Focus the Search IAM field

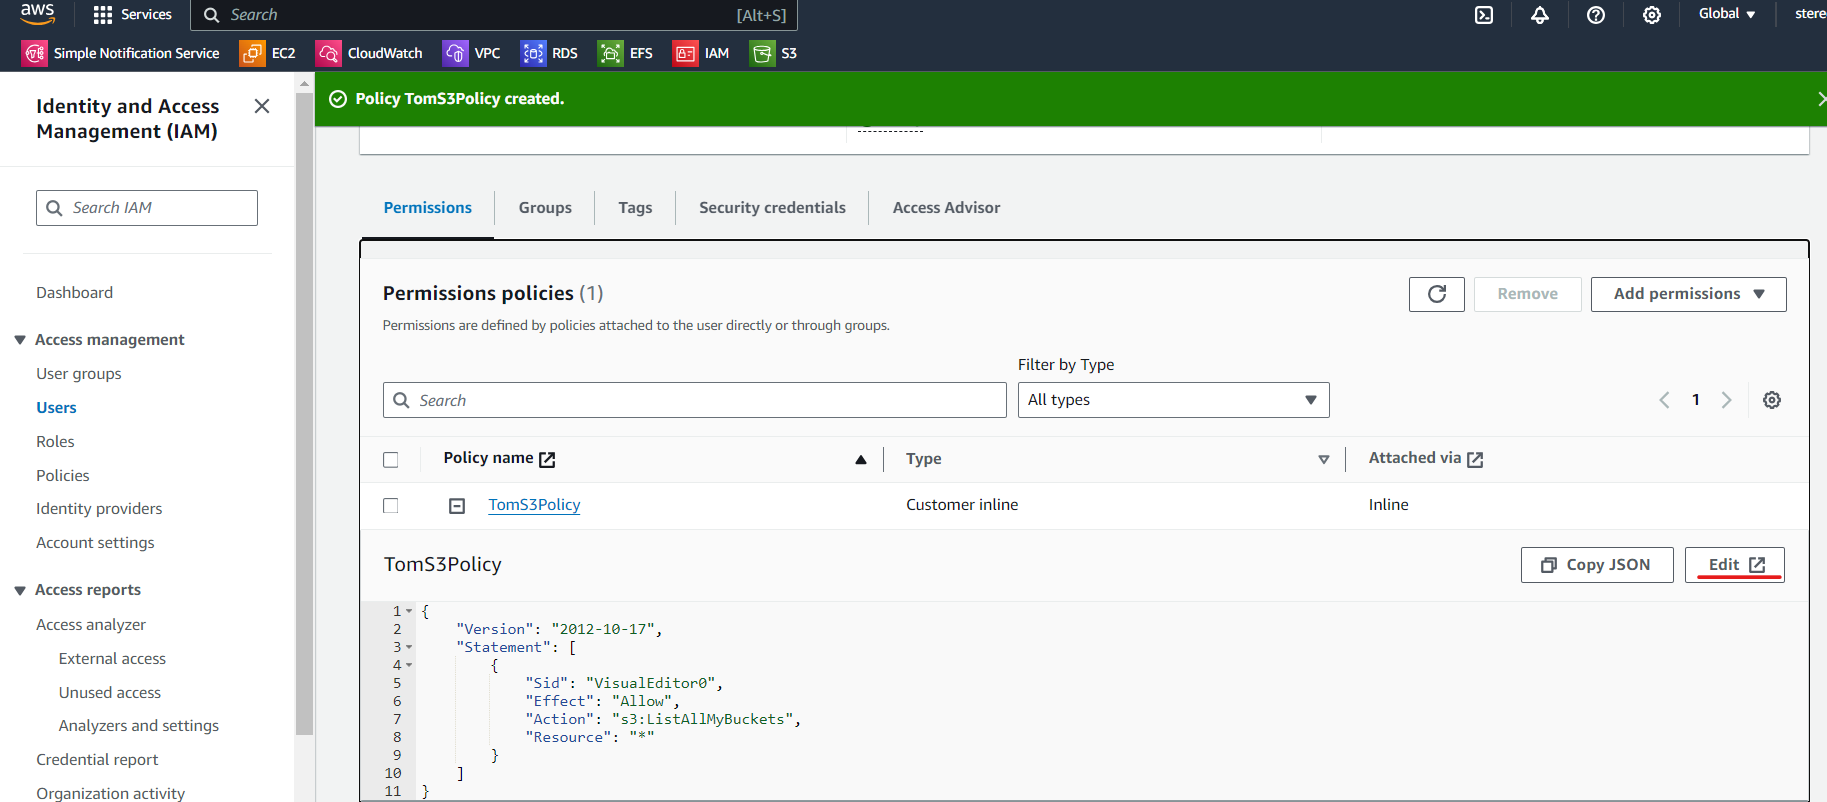pos(147,208)
